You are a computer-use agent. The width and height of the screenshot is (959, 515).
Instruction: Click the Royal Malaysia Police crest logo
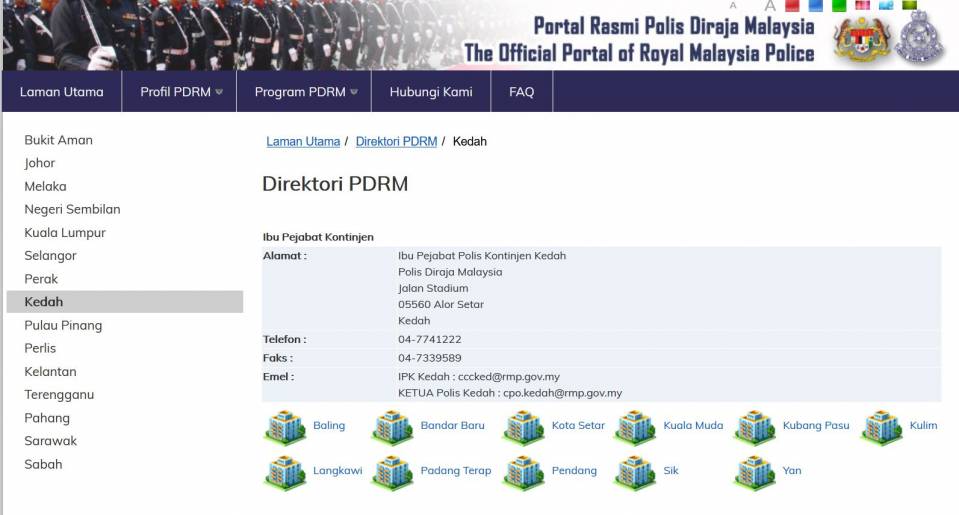pos(919,38)
